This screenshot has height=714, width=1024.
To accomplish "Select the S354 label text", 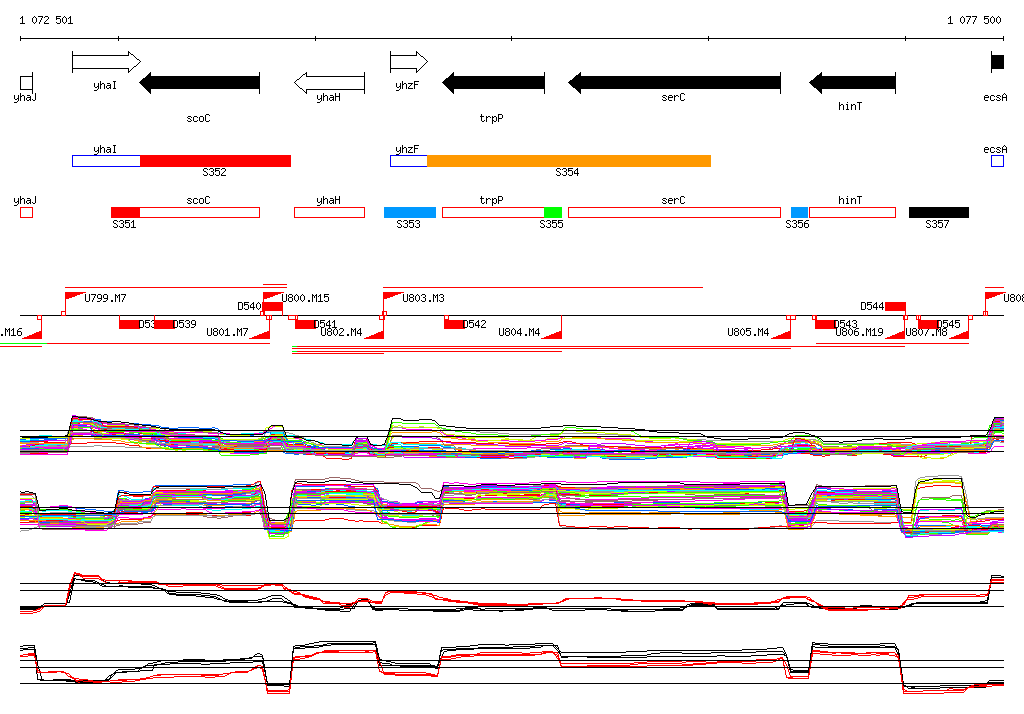I will click(x=567, y=172).
